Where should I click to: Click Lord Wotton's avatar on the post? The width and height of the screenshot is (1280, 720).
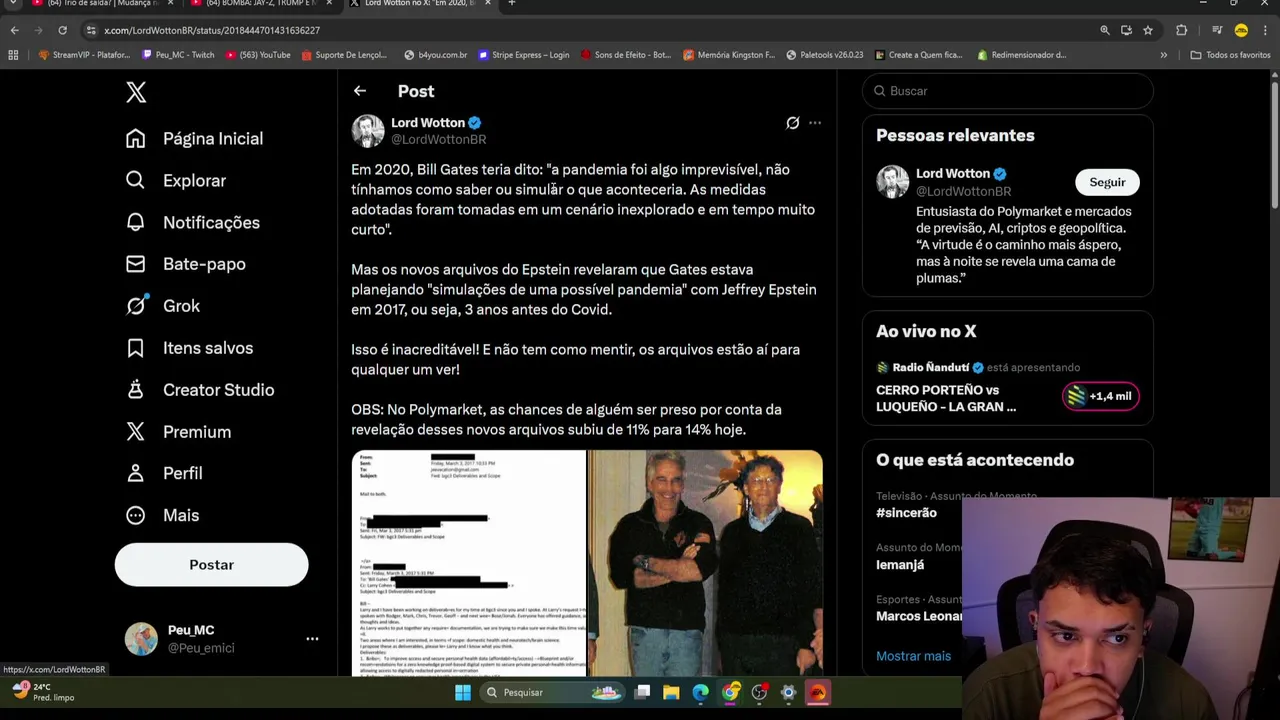pyautogui.click(x=368, y=131)
